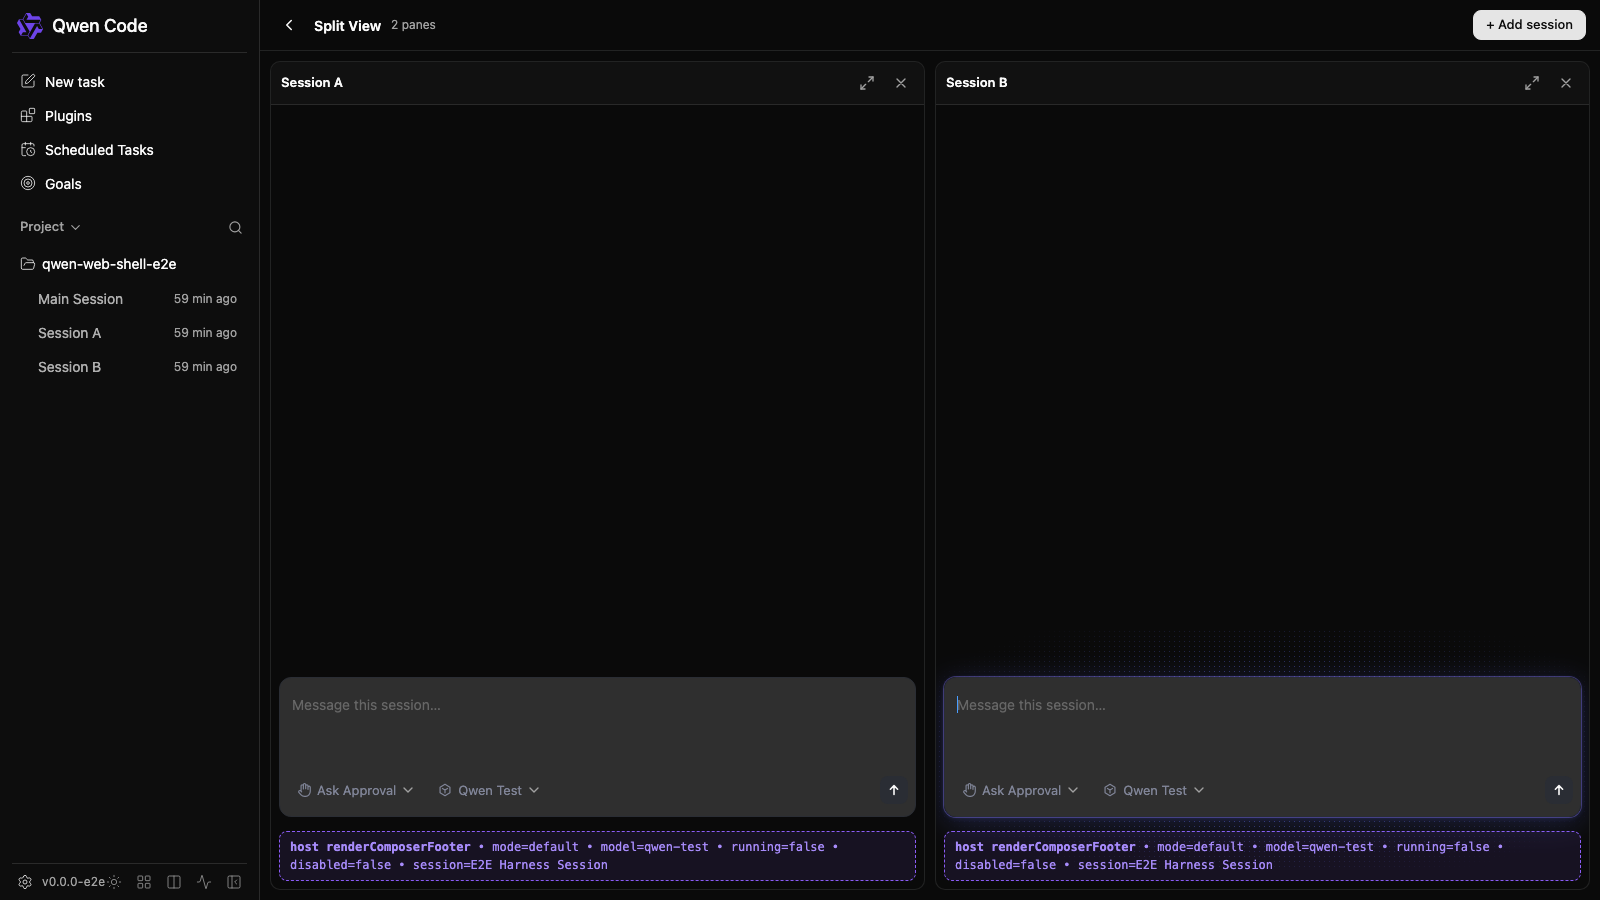
Task: Open Ask Approval dropdown in Session B
Action: pos(1020,790)
